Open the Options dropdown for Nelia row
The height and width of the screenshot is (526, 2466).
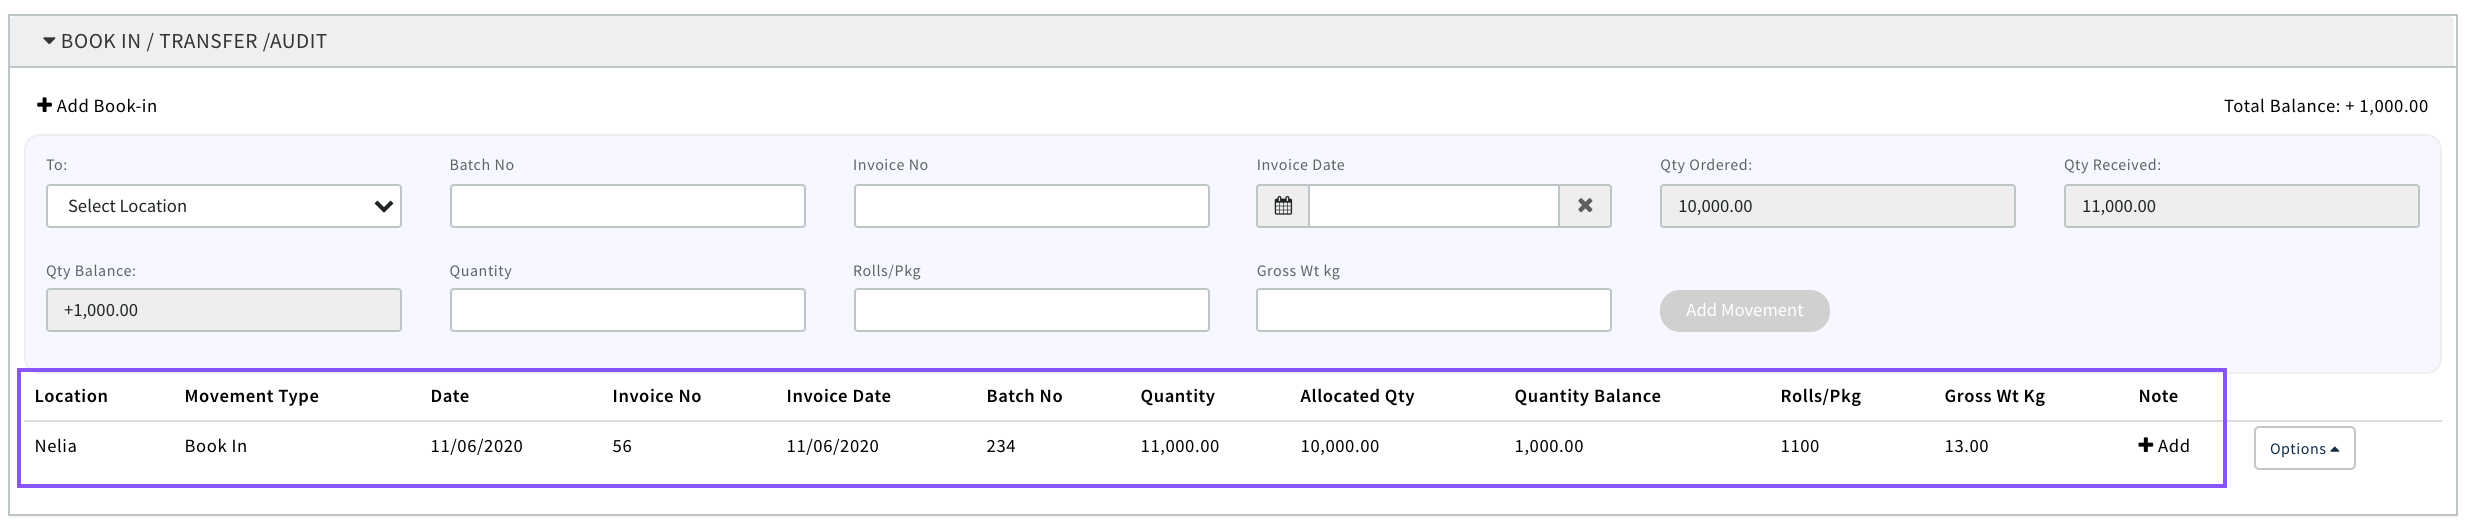point(2304,449)
